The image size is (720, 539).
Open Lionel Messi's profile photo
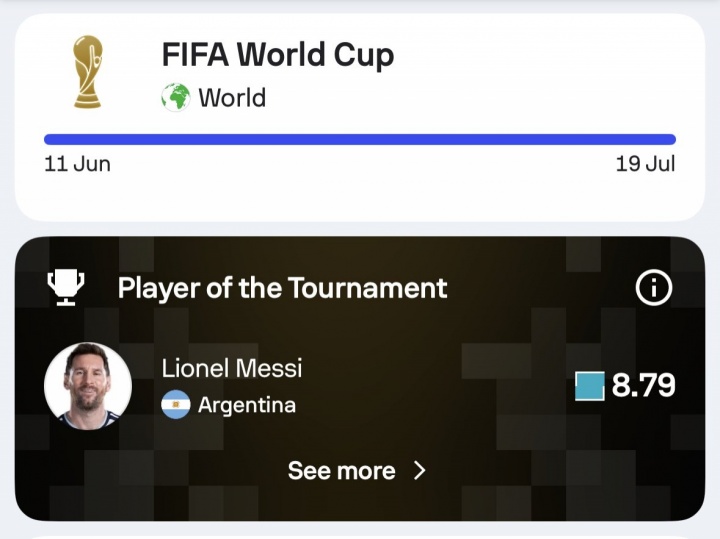tap(88, 386)
